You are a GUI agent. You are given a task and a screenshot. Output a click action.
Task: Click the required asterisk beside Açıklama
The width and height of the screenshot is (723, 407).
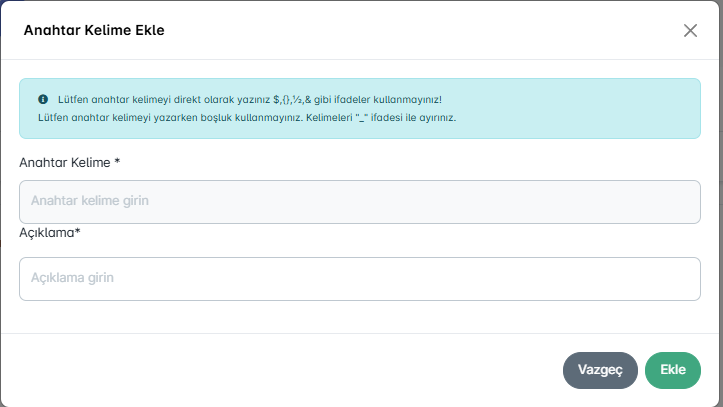pyautogui.click(x=78, y=232)
